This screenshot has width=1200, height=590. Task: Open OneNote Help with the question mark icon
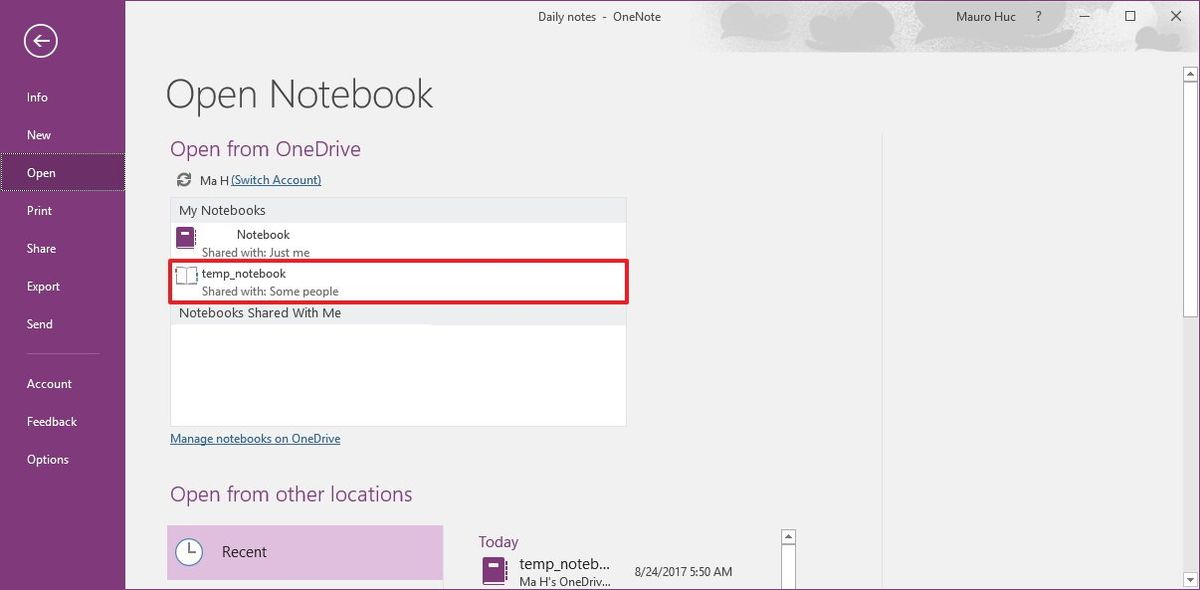[1037, 16]
